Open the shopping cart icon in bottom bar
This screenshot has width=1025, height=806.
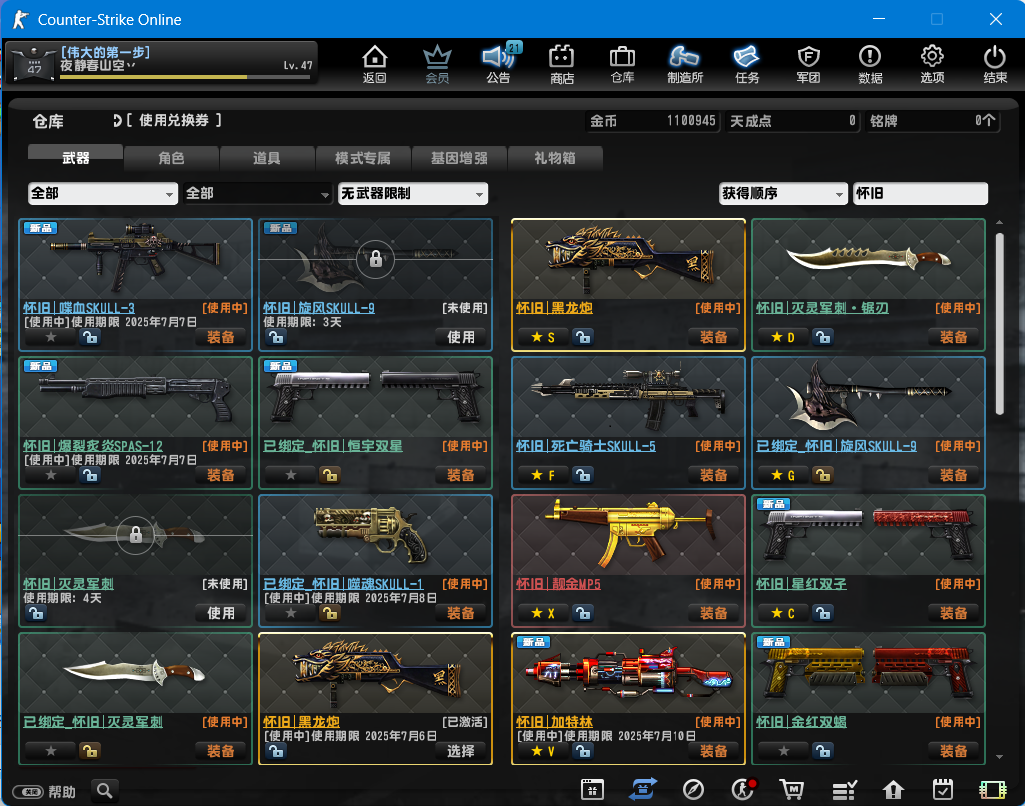tap(792, 790)
